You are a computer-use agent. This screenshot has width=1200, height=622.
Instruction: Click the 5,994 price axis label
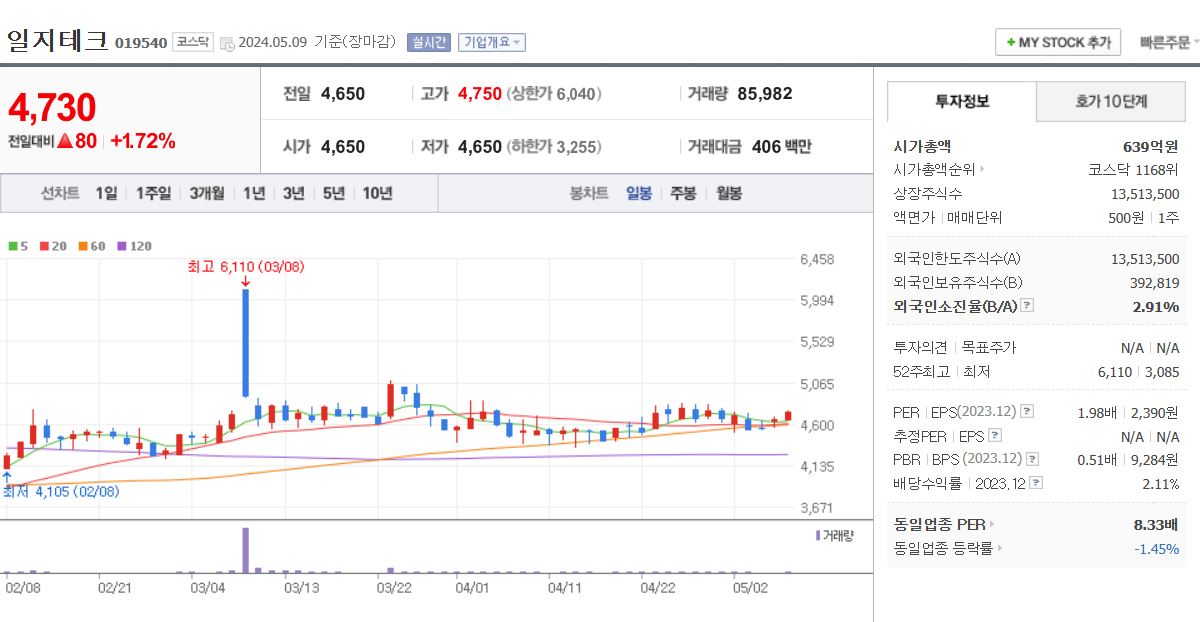pyautogui.click(x=817, y=300)
